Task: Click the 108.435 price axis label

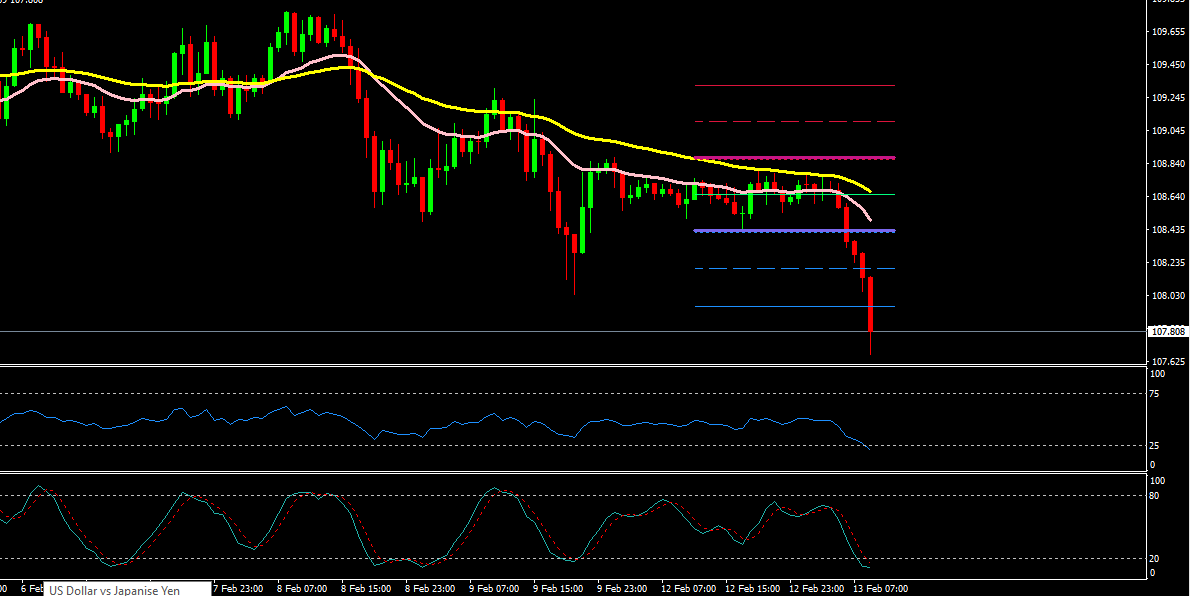Action: point(1169,229)
